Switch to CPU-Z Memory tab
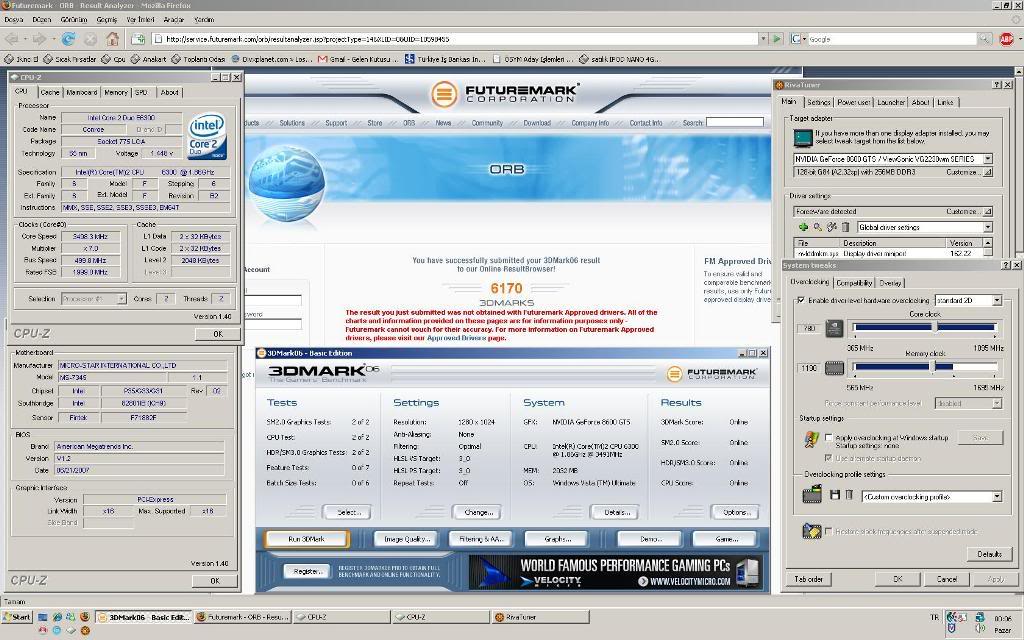 tap(116, 93)
